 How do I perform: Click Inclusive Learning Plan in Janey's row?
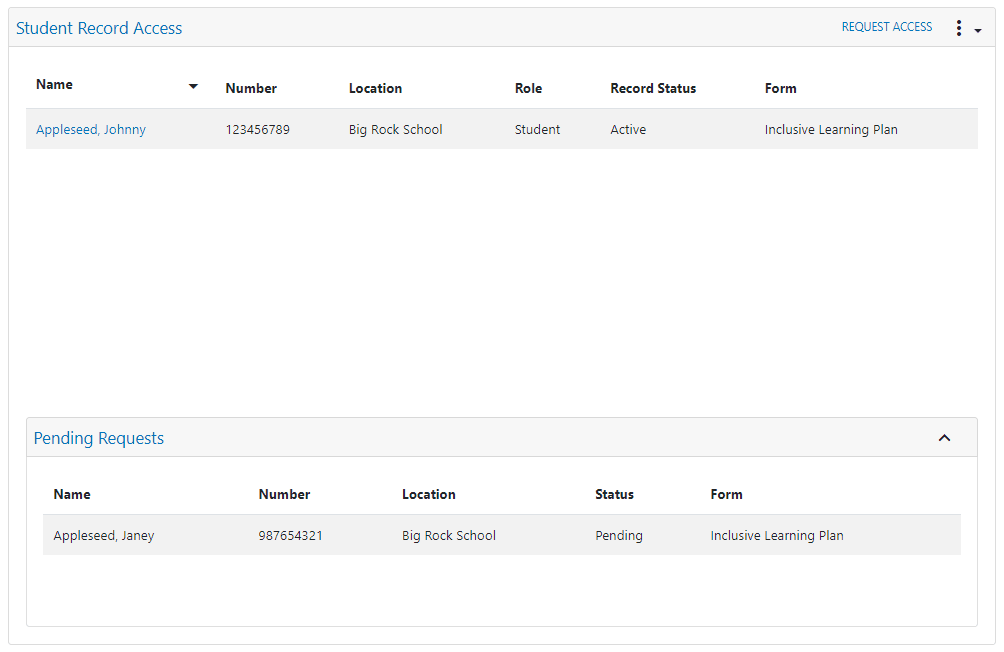click(777, 535)
